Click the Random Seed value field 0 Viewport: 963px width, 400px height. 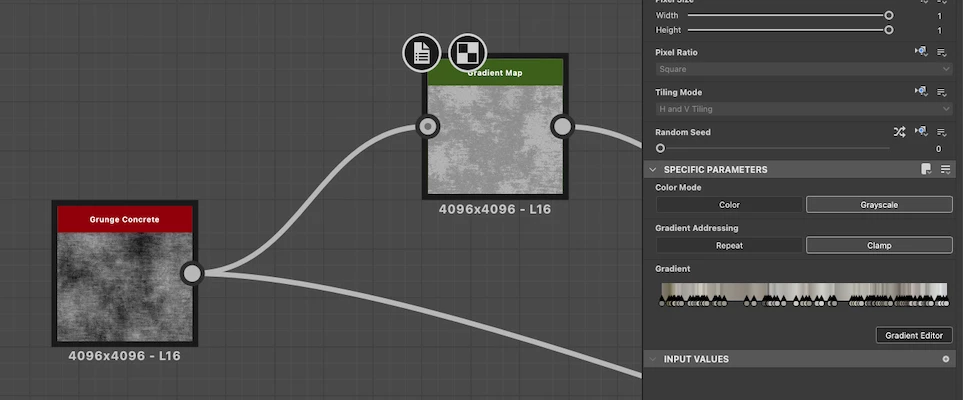938,149
